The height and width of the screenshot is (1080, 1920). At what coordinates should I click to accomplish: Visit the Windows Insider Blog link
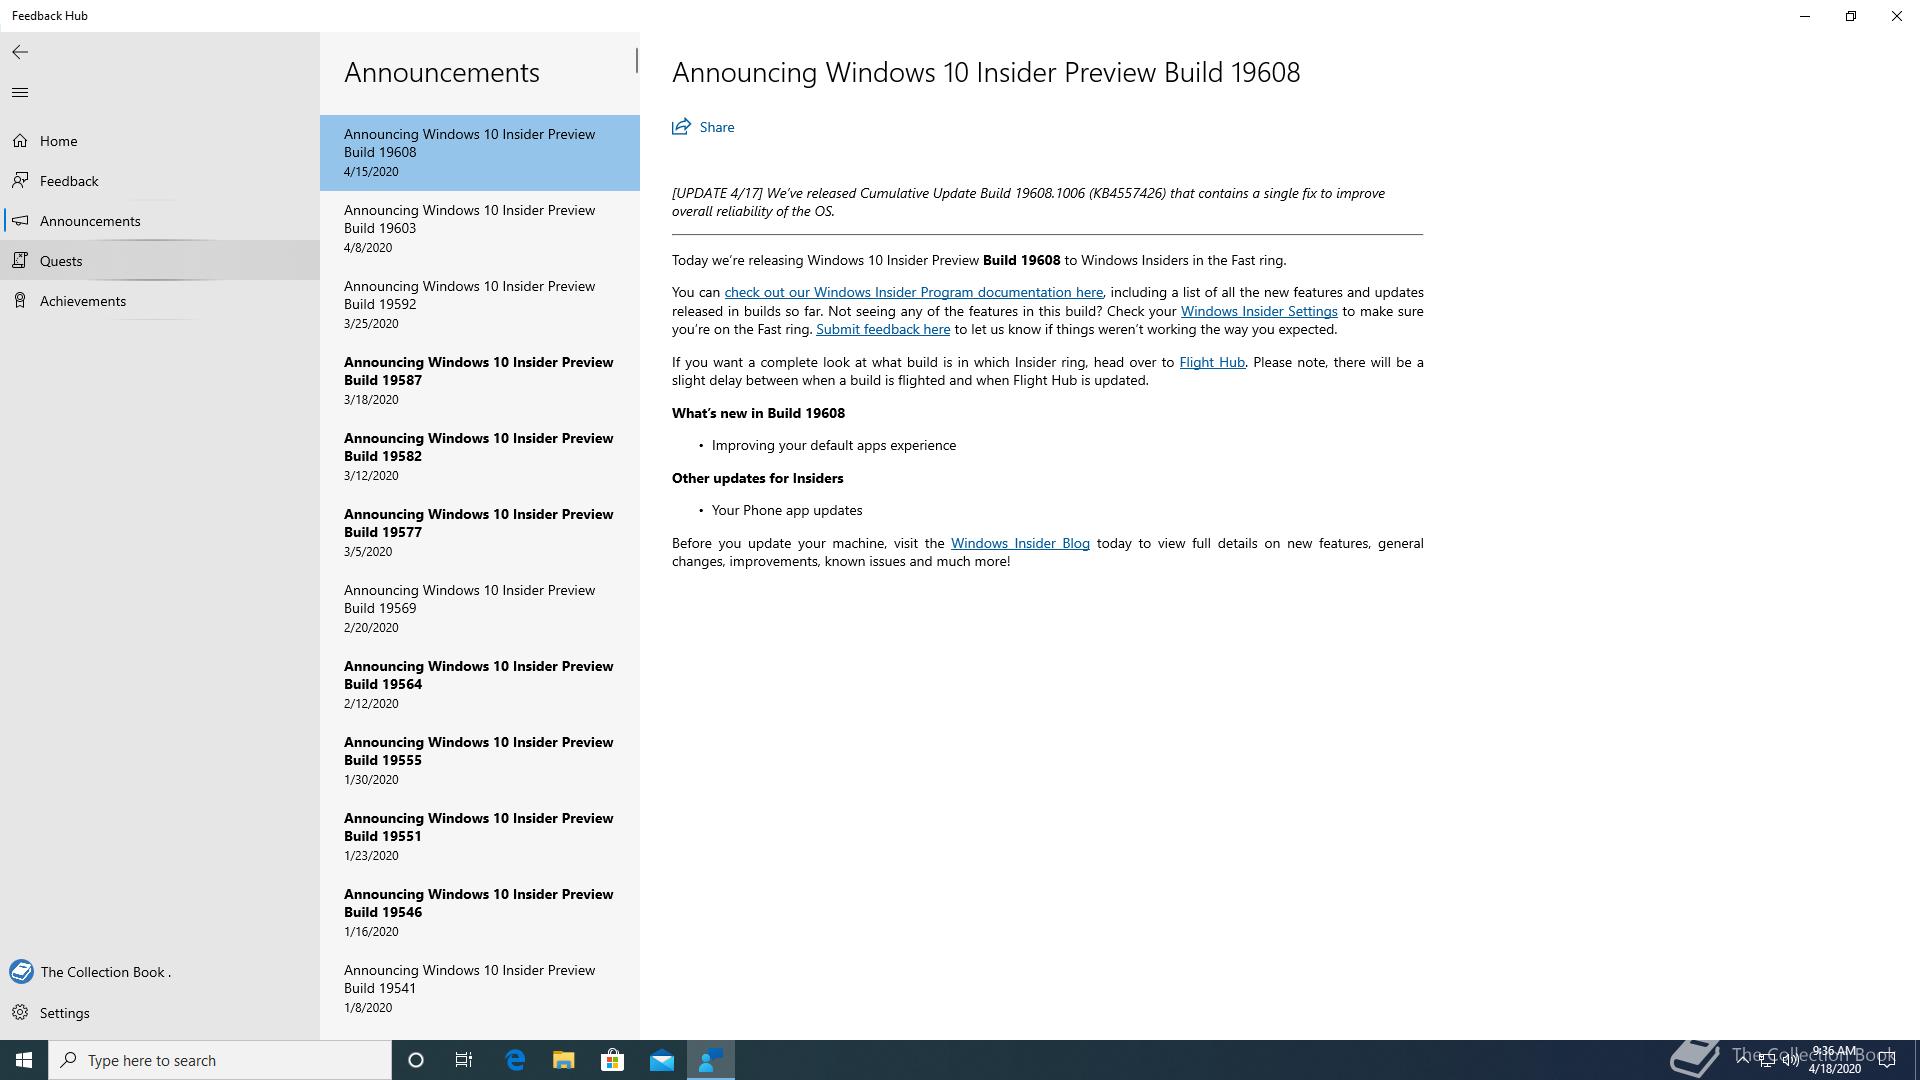(1020, 543)
